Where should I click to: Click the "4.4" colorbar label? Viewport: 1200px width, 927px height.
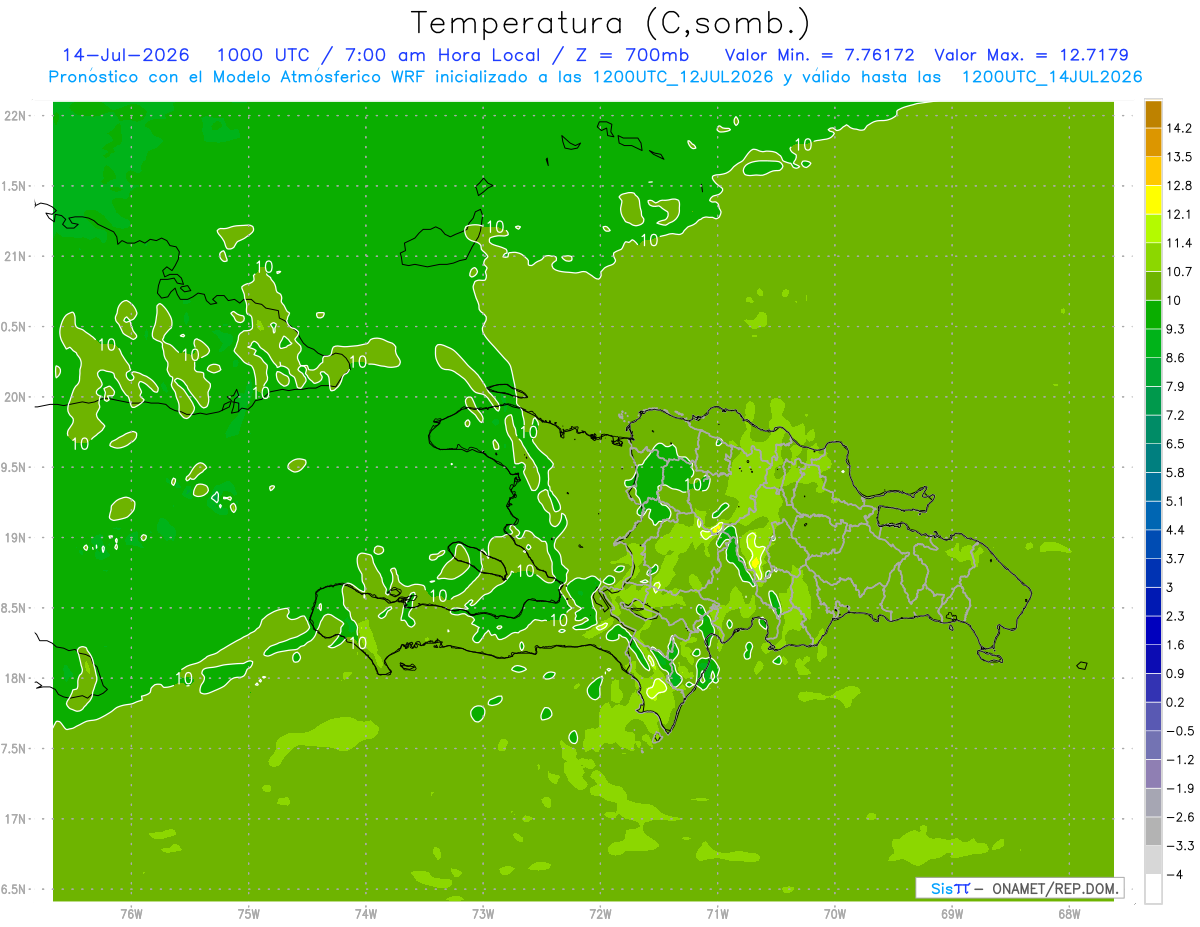point(1176,530)
